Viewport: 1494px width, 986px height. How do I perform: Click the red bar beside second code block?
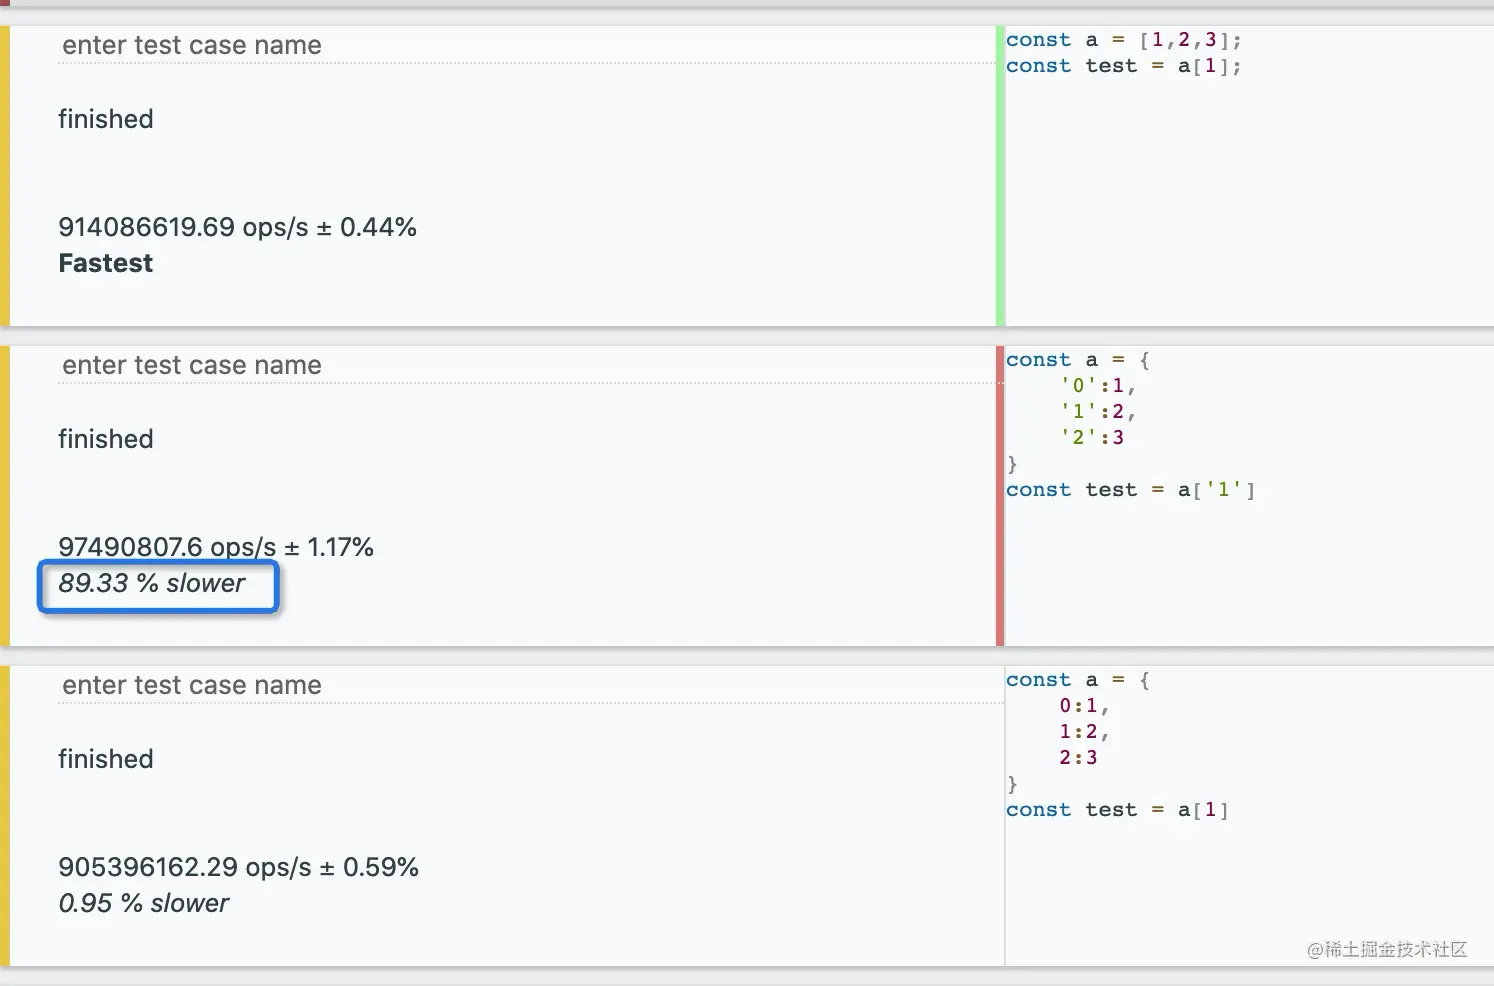click(x=1000, y=496)
